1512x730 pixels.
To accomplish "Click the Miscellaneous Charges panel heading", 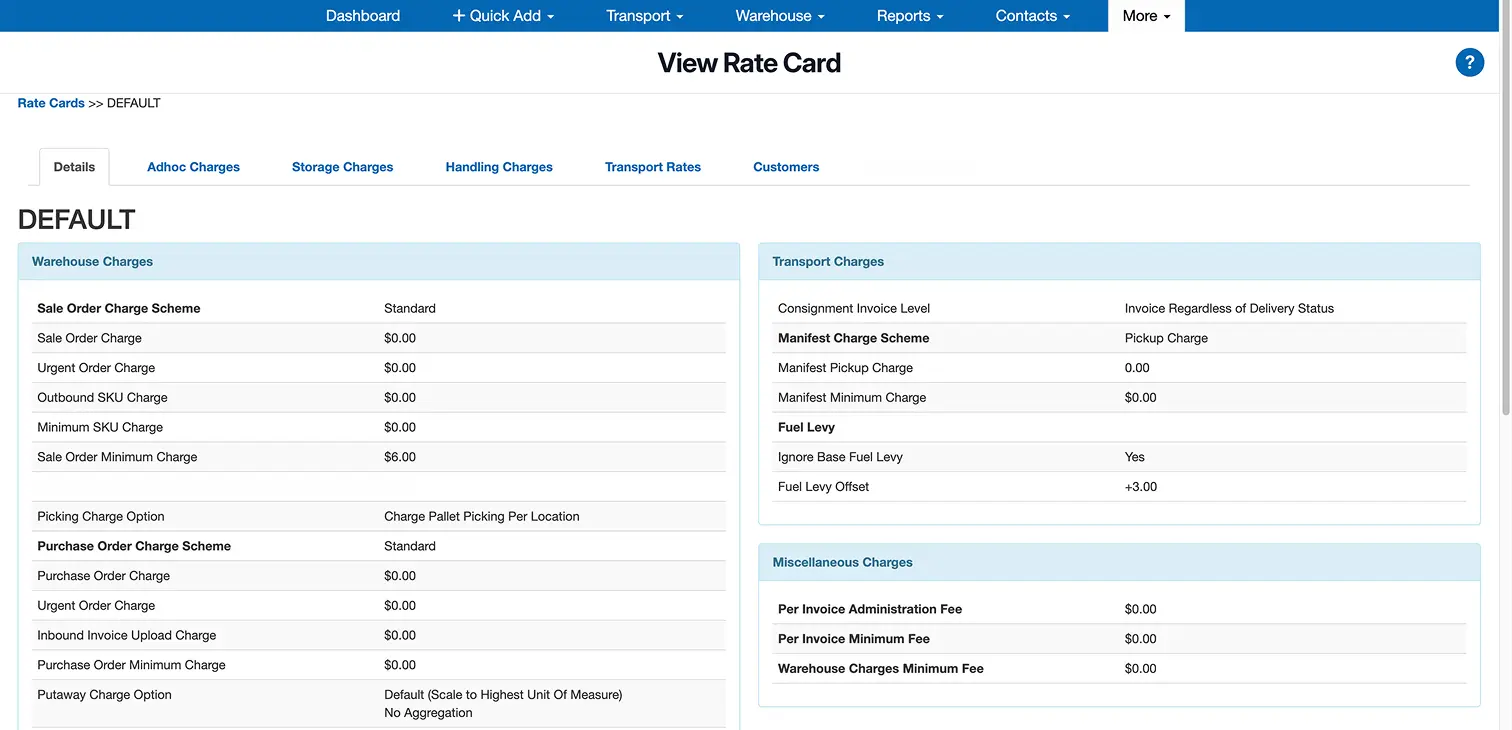I will click(x=842, y=563).
